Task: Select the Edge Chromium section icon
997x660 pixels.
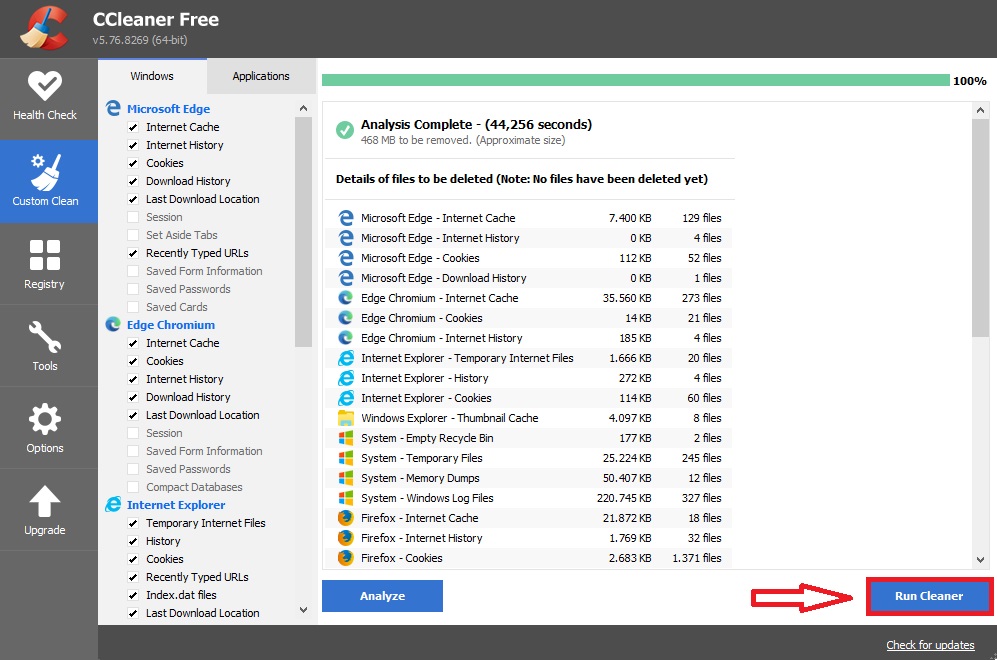Action: (112, 324)
